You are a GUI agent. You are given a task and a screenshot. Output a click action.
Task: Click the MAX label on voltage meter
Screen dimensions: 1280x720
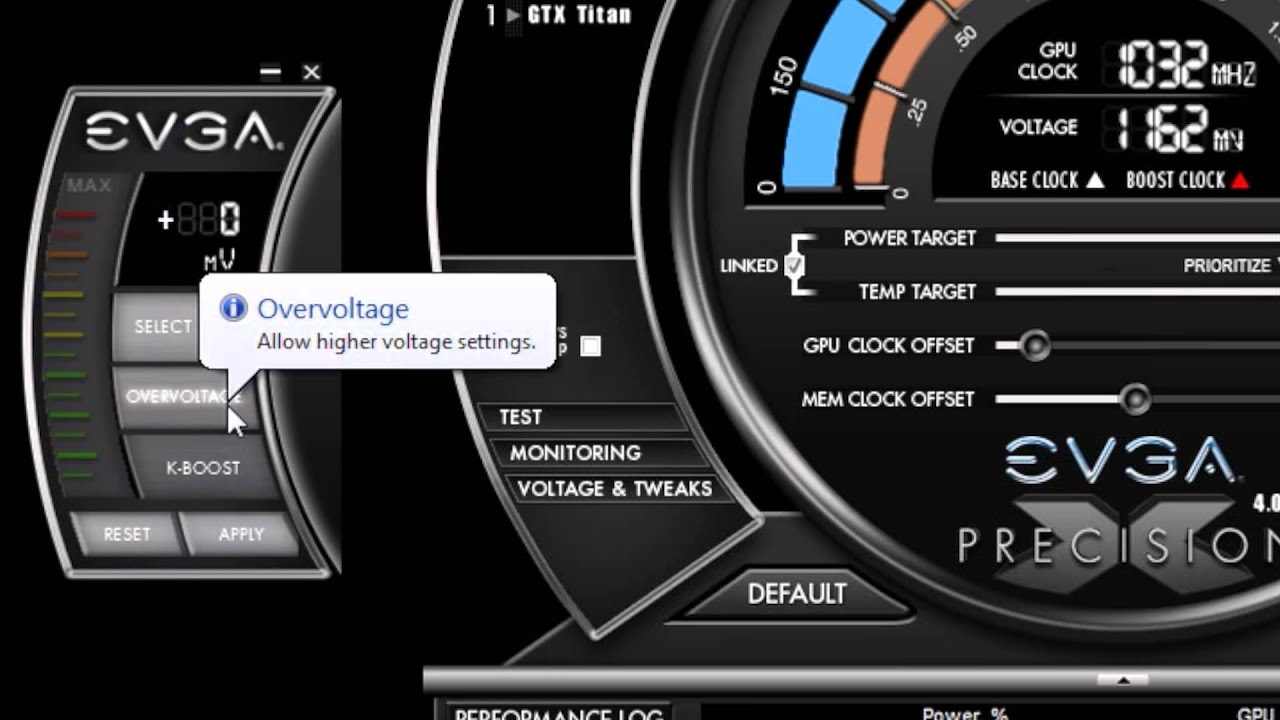click(x=89, y=185)
